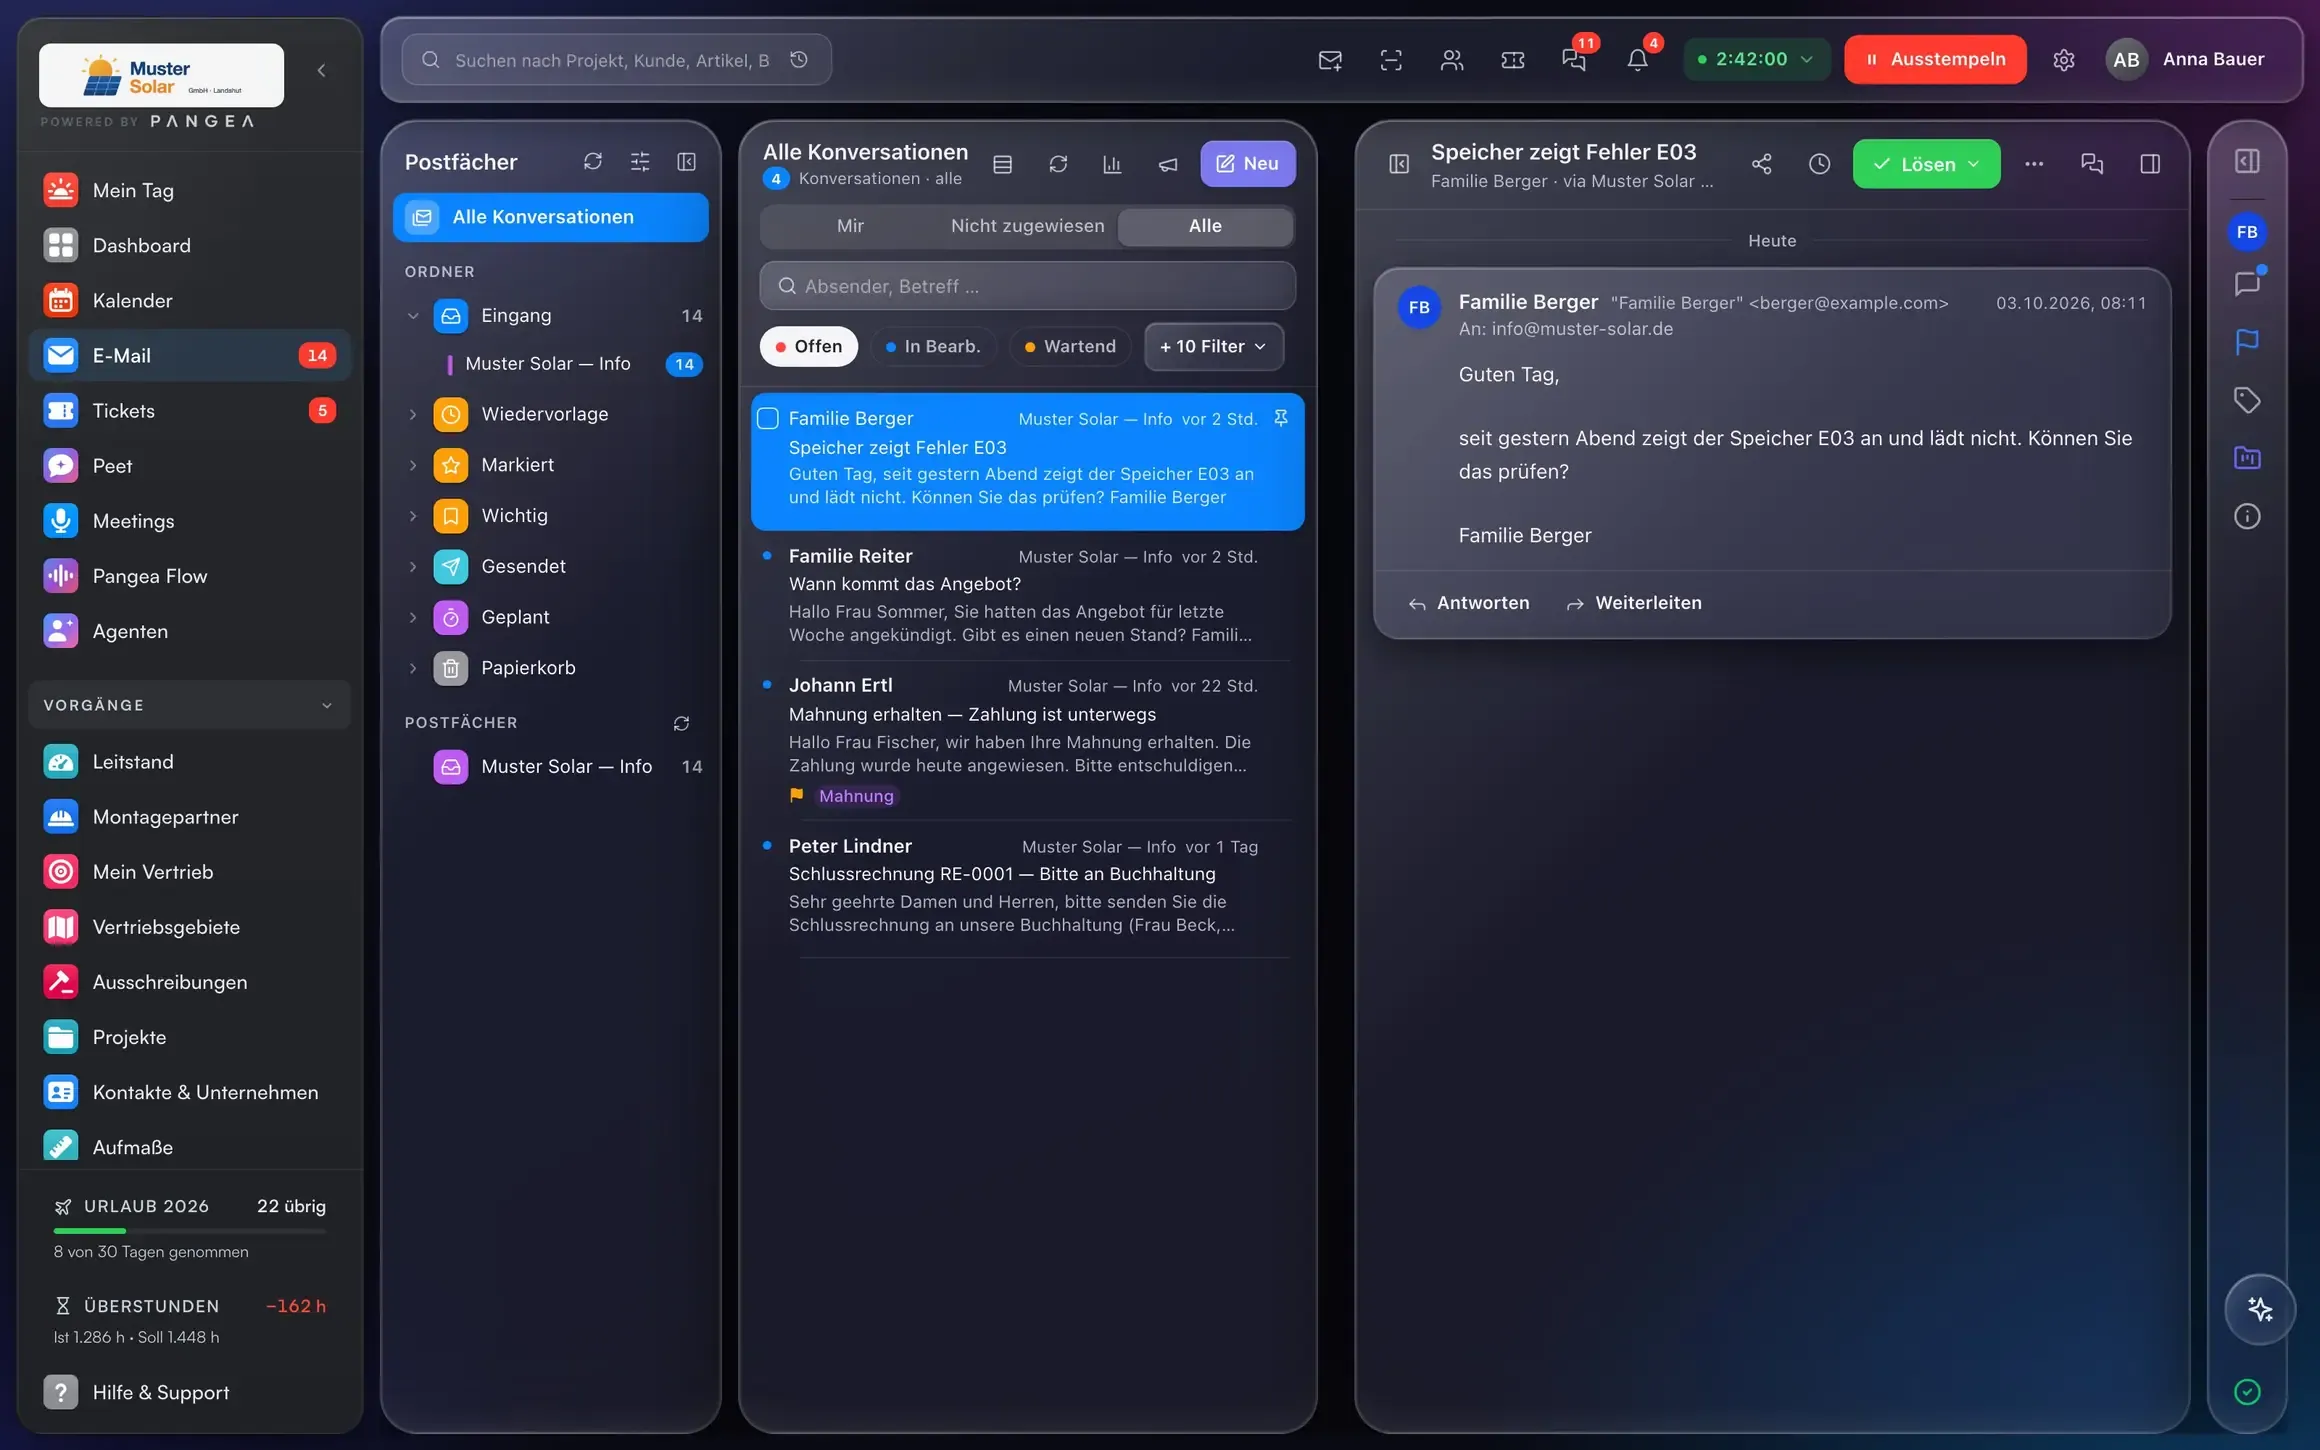Click Antworten under the message
The height and width of the screenshot is (1450, 2320).
tap(1469, 603)
